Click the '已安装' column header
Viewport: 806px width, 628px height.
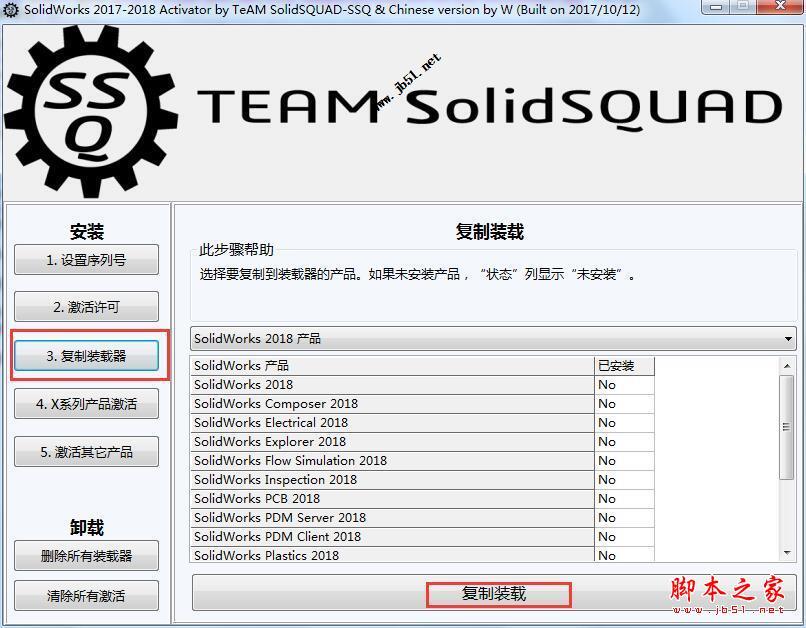[624, 366]
